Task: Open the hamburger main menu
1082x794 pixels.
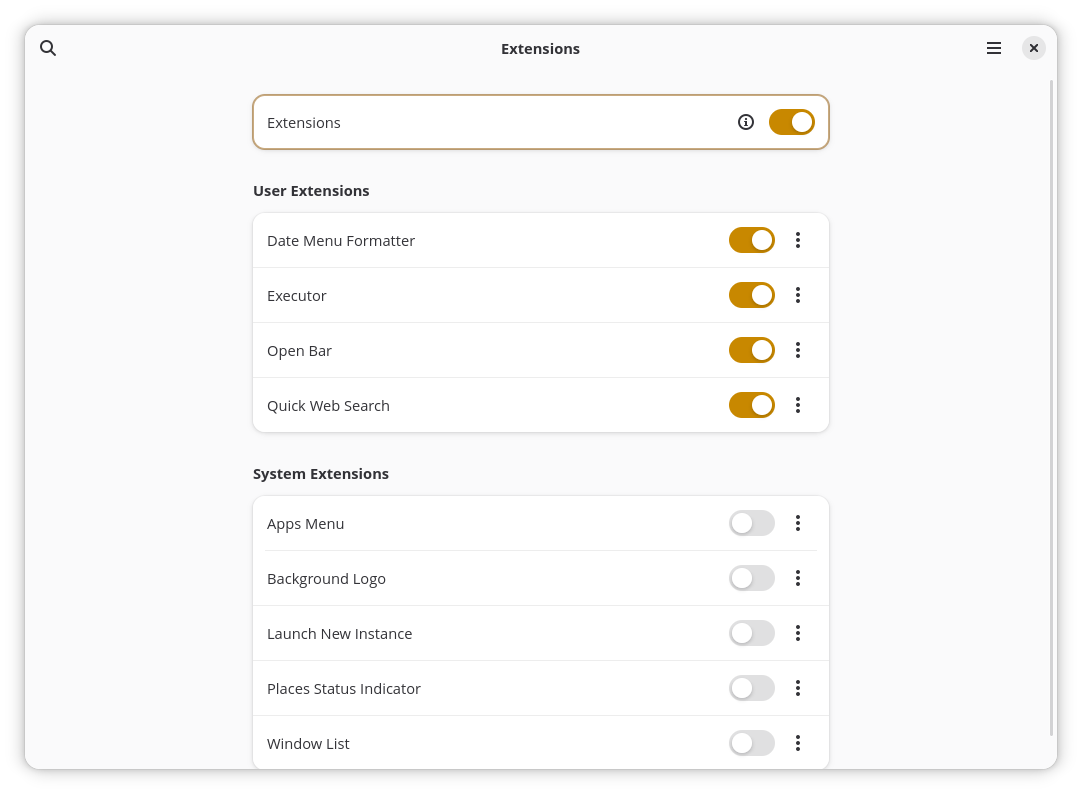Action: pos(994,48)
